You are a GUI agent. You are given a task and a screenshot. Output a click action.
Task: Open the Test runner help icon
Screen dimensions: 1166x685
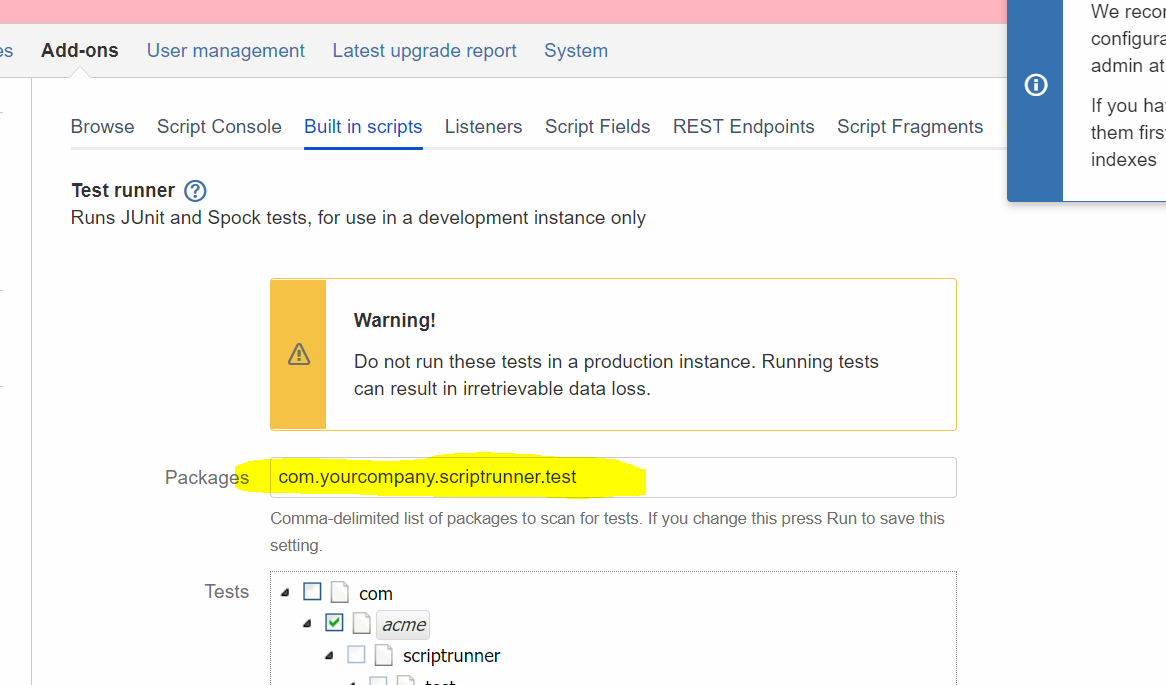tap(195, 190)
